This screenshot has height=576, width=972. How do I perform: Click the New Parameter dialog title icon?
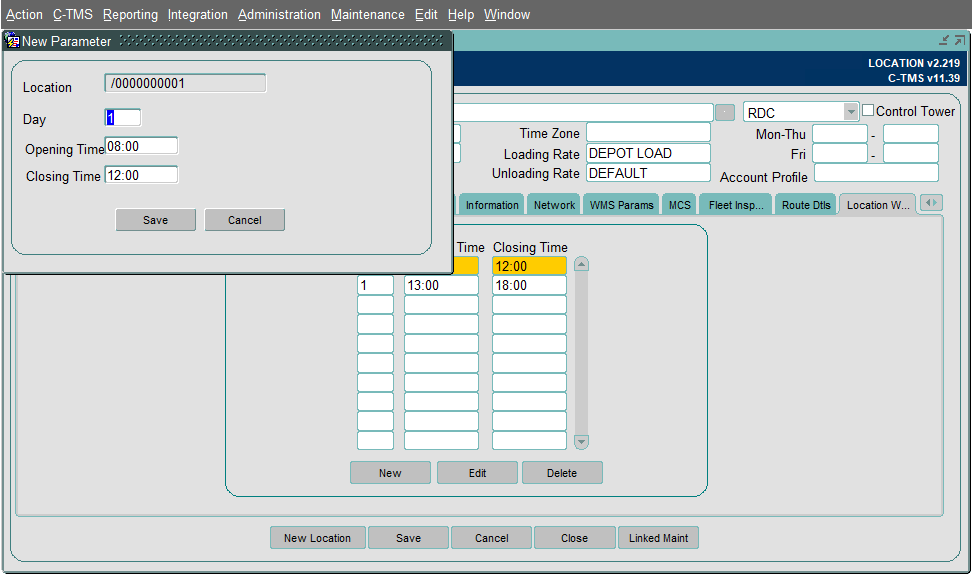tap(12, 41)
